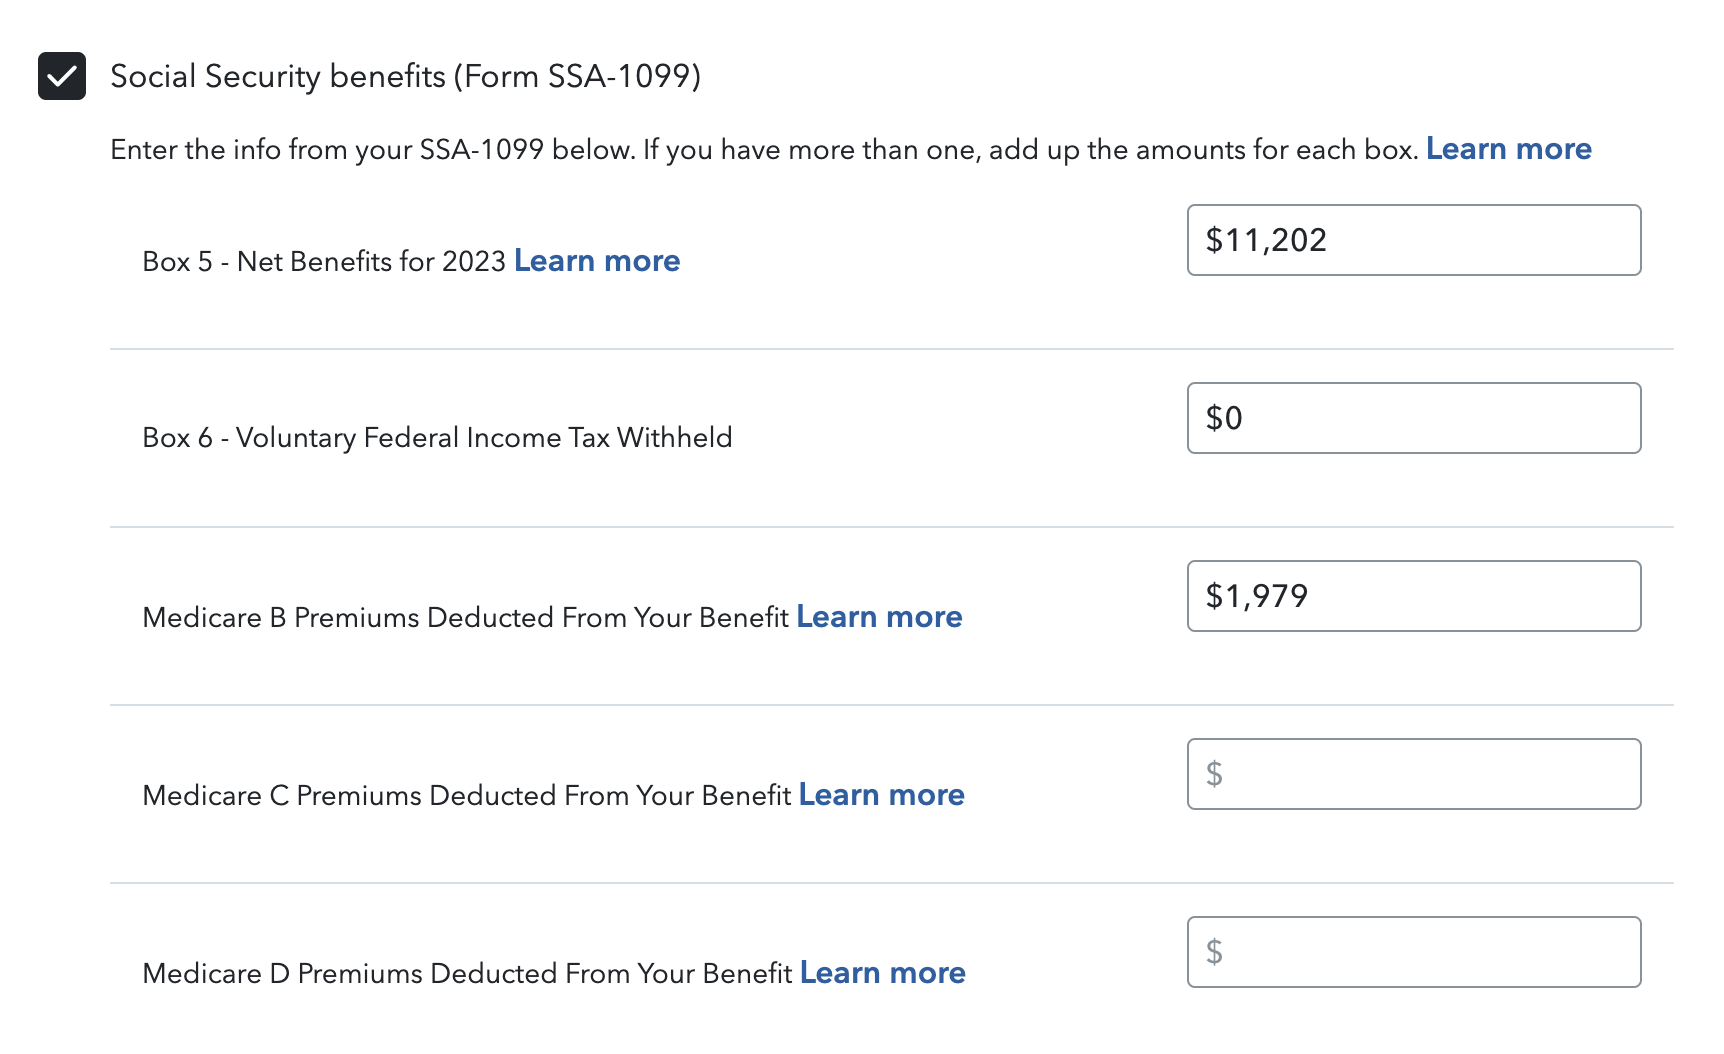This screenshot has height=1054, width=1724.
Task: Open Learn more for Medicare C Premiums
Action: point(881,795)
